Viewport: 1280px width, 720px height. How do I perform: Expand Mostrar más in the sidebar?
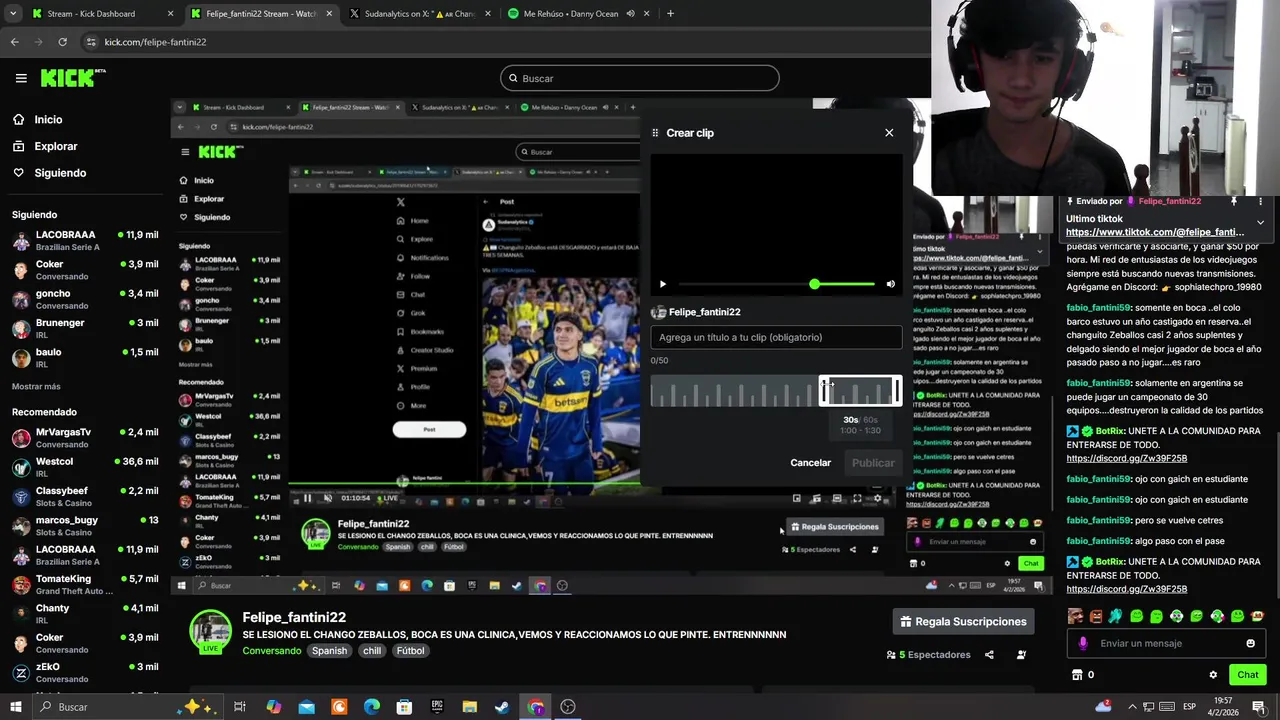(x=36, y=387)
